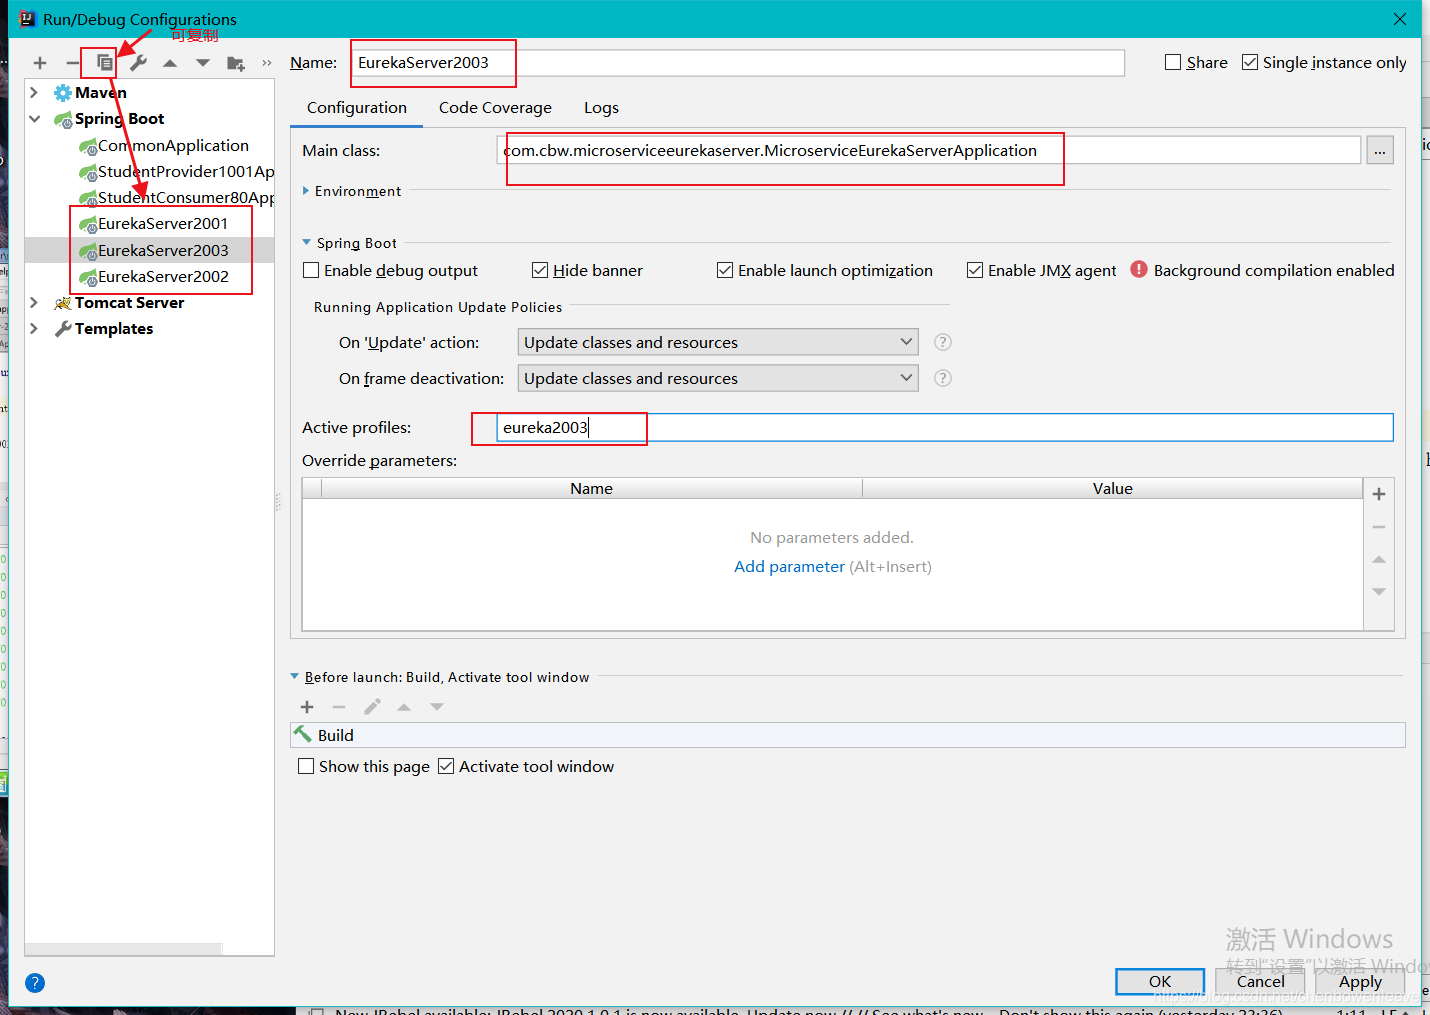The width and height of the screenshot is (1430, 1015).
Task: Check the Show this page option
Action: coord(306,766)
